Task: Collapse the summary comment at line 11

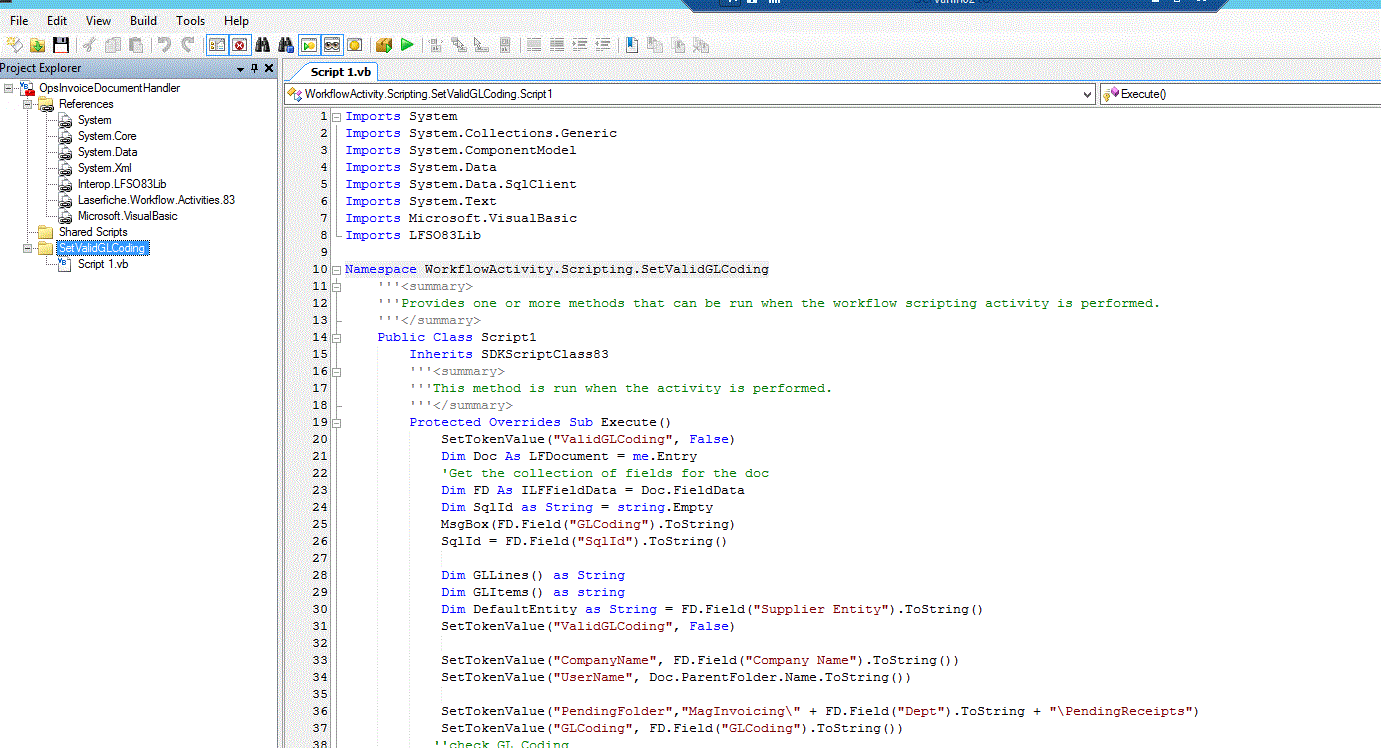Action: [x=336, y=287]
